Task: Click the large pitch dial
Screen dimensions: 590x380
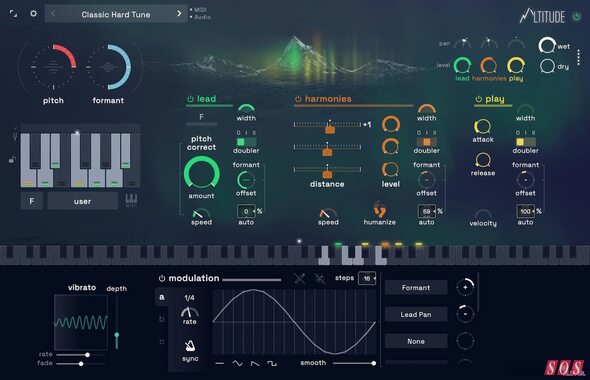Action: (x=53, y=67)
